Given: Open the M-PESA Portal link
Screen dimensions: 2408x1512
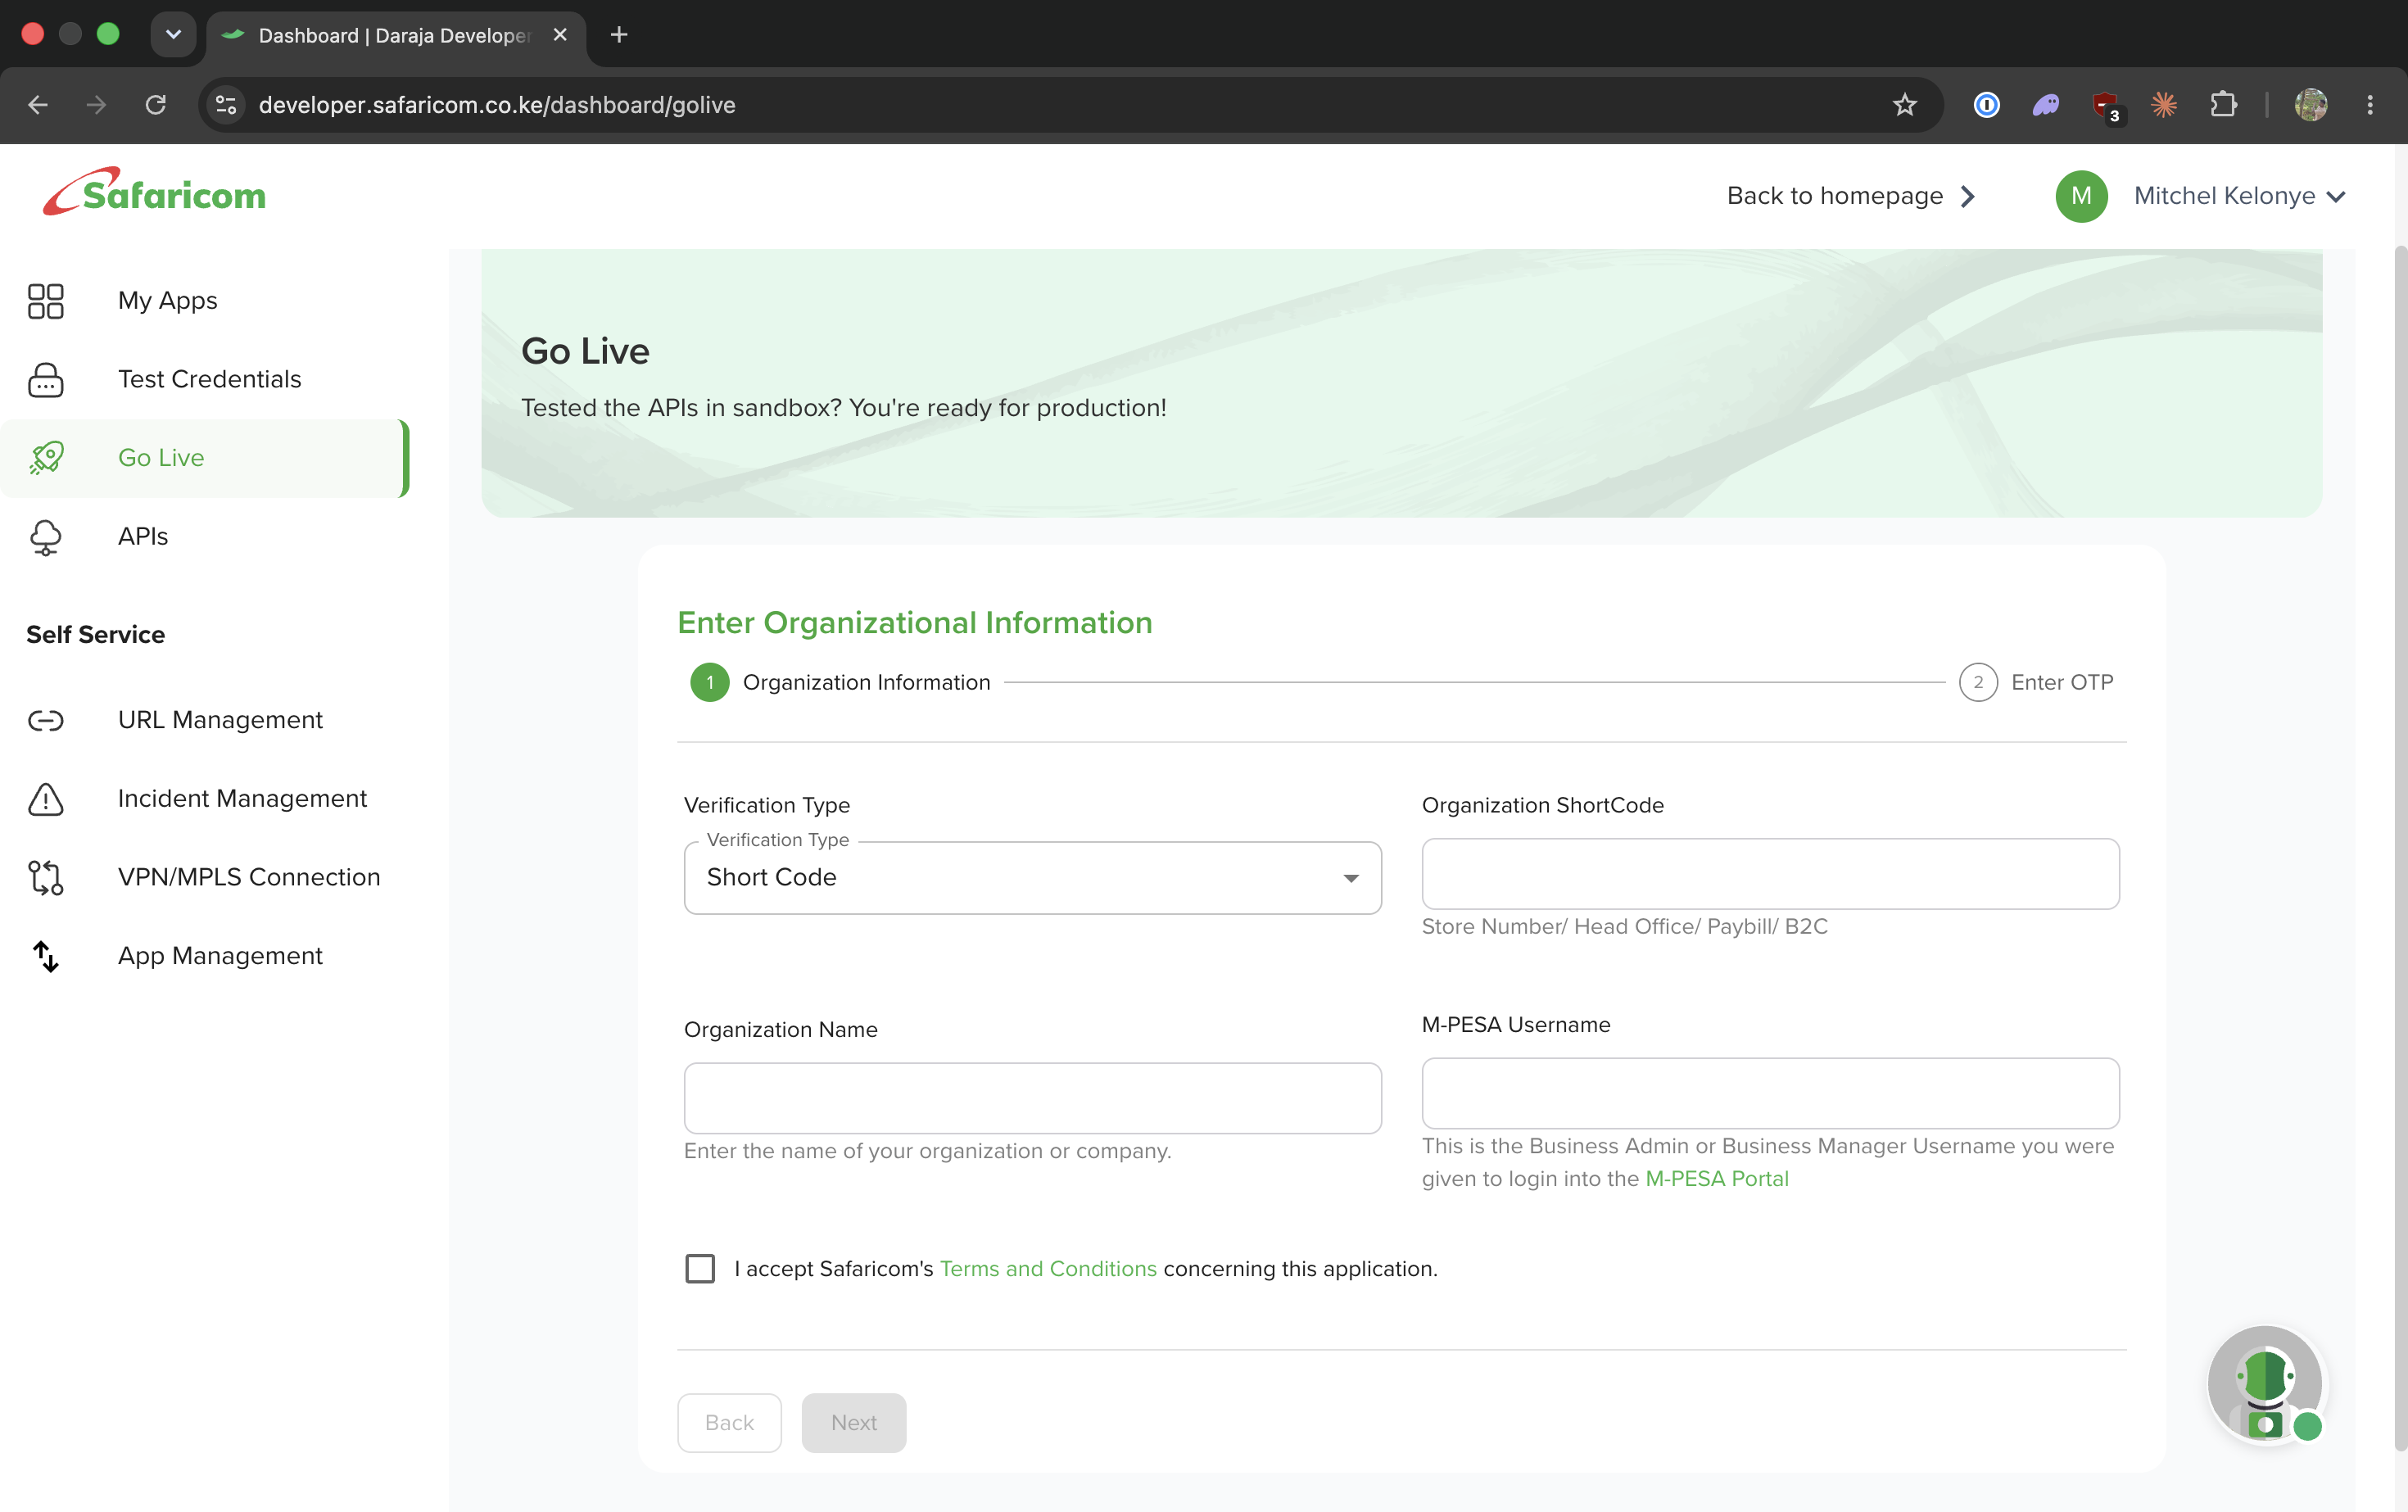Looking at the screenshot, I should click(x=1717, y=1179).
